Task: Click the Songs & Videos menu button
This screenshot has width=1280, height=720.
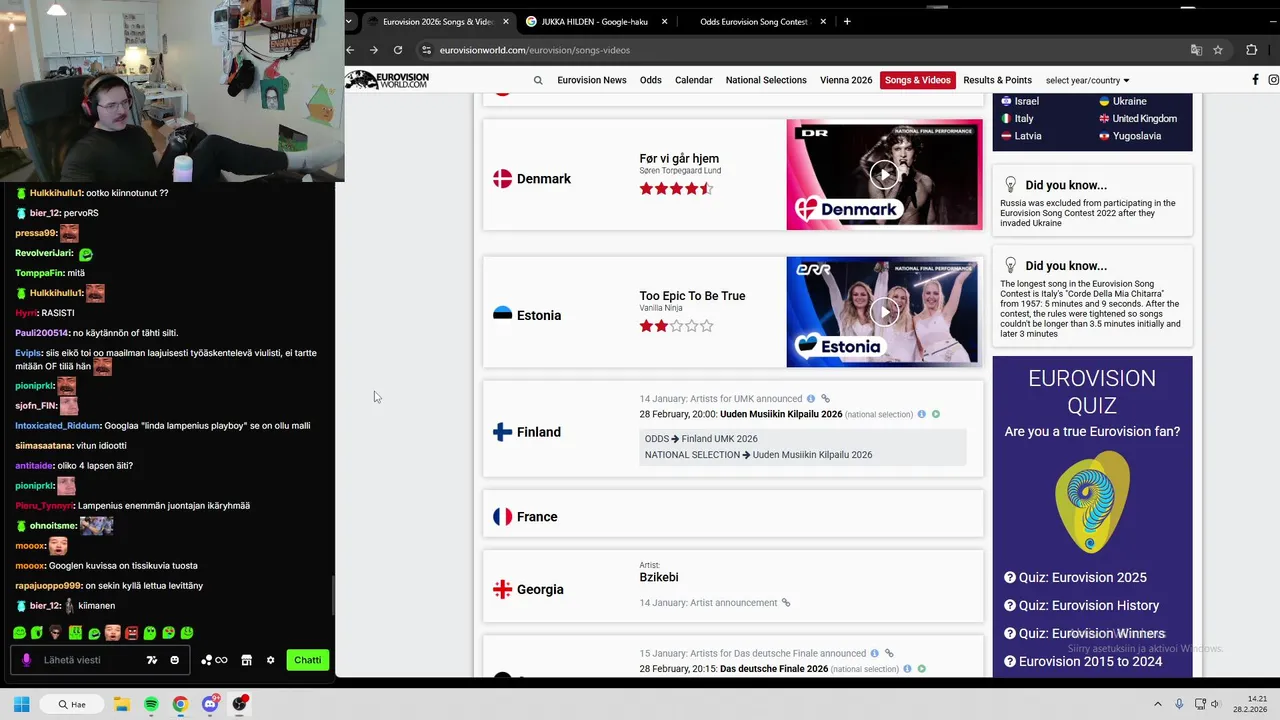Action: [918, 80]
